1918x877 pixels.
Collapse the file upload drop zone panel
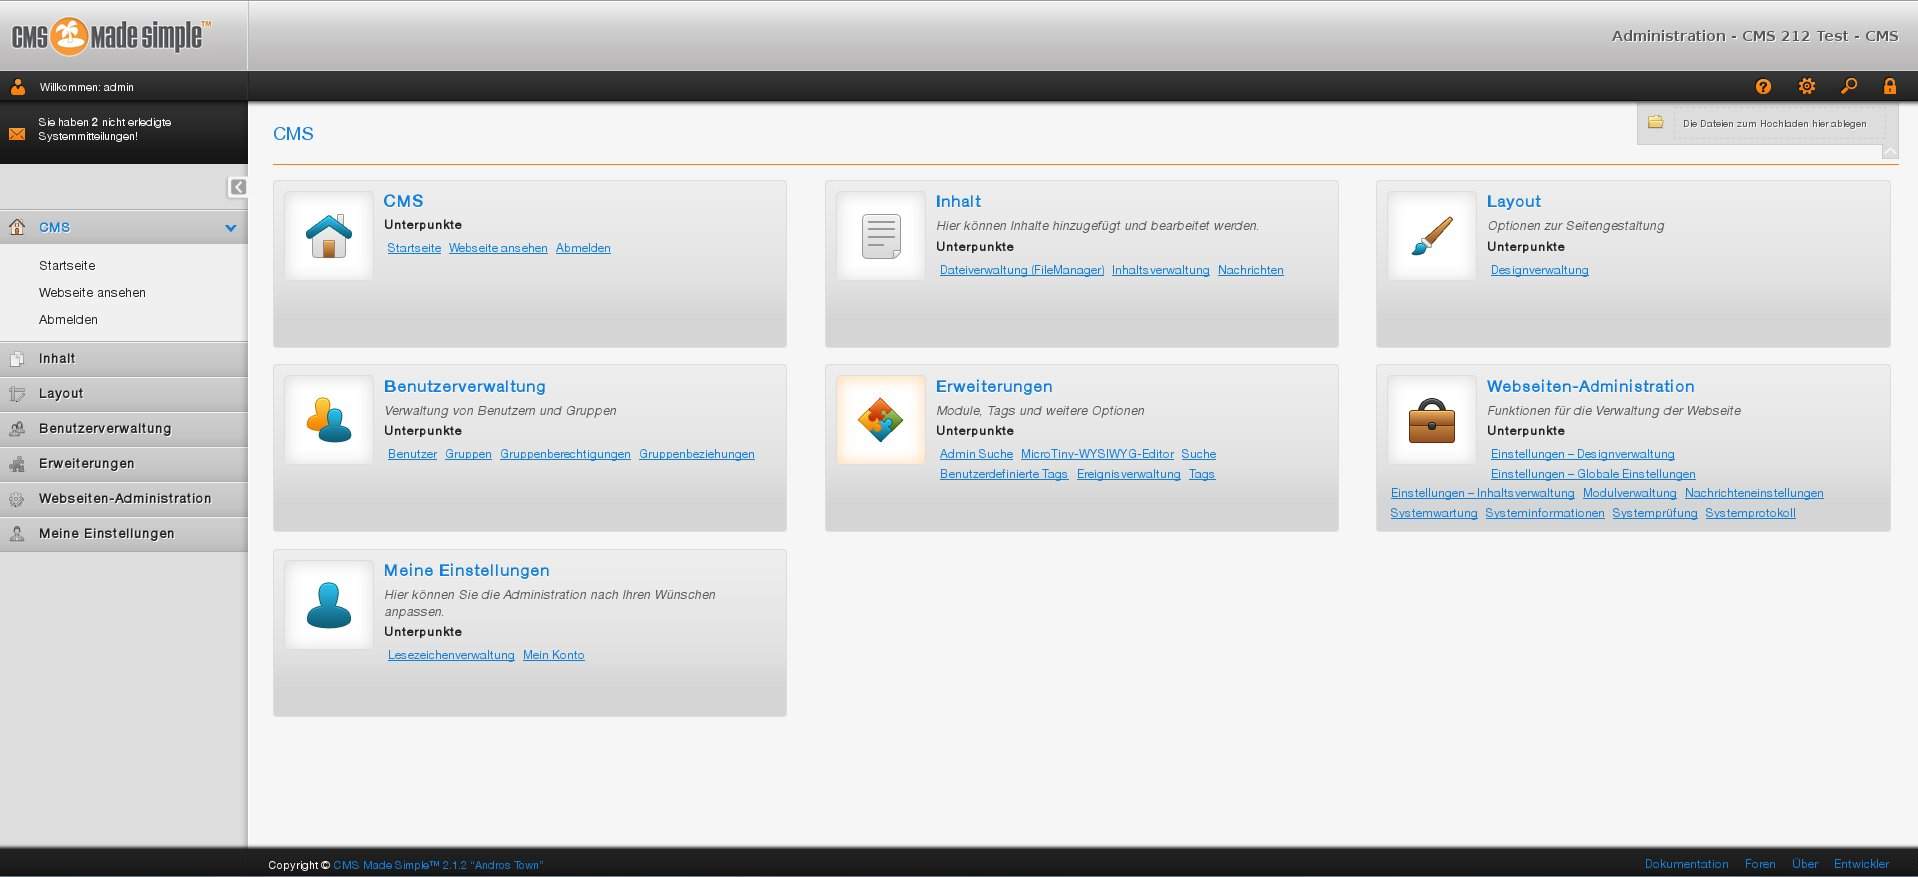[x=1889, y=152]
